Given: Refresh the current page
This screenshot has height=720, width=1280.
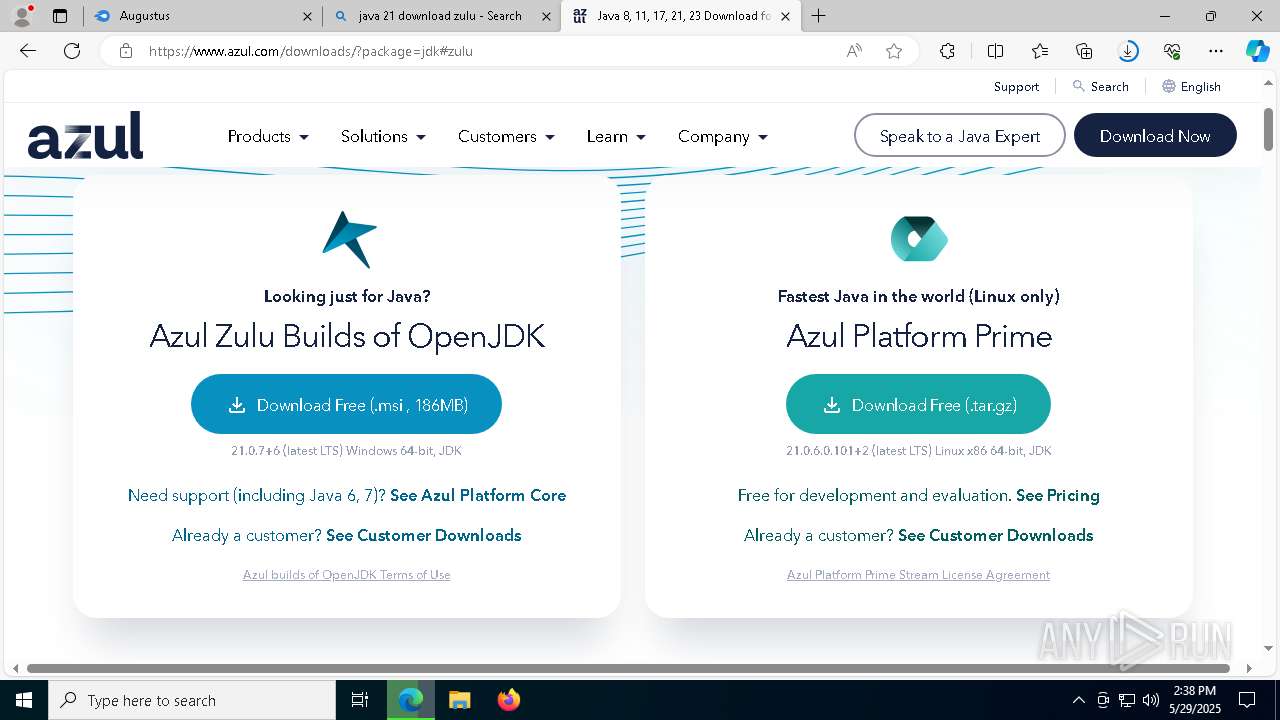Looking at the screenshot, I should [x=72, y=51].
